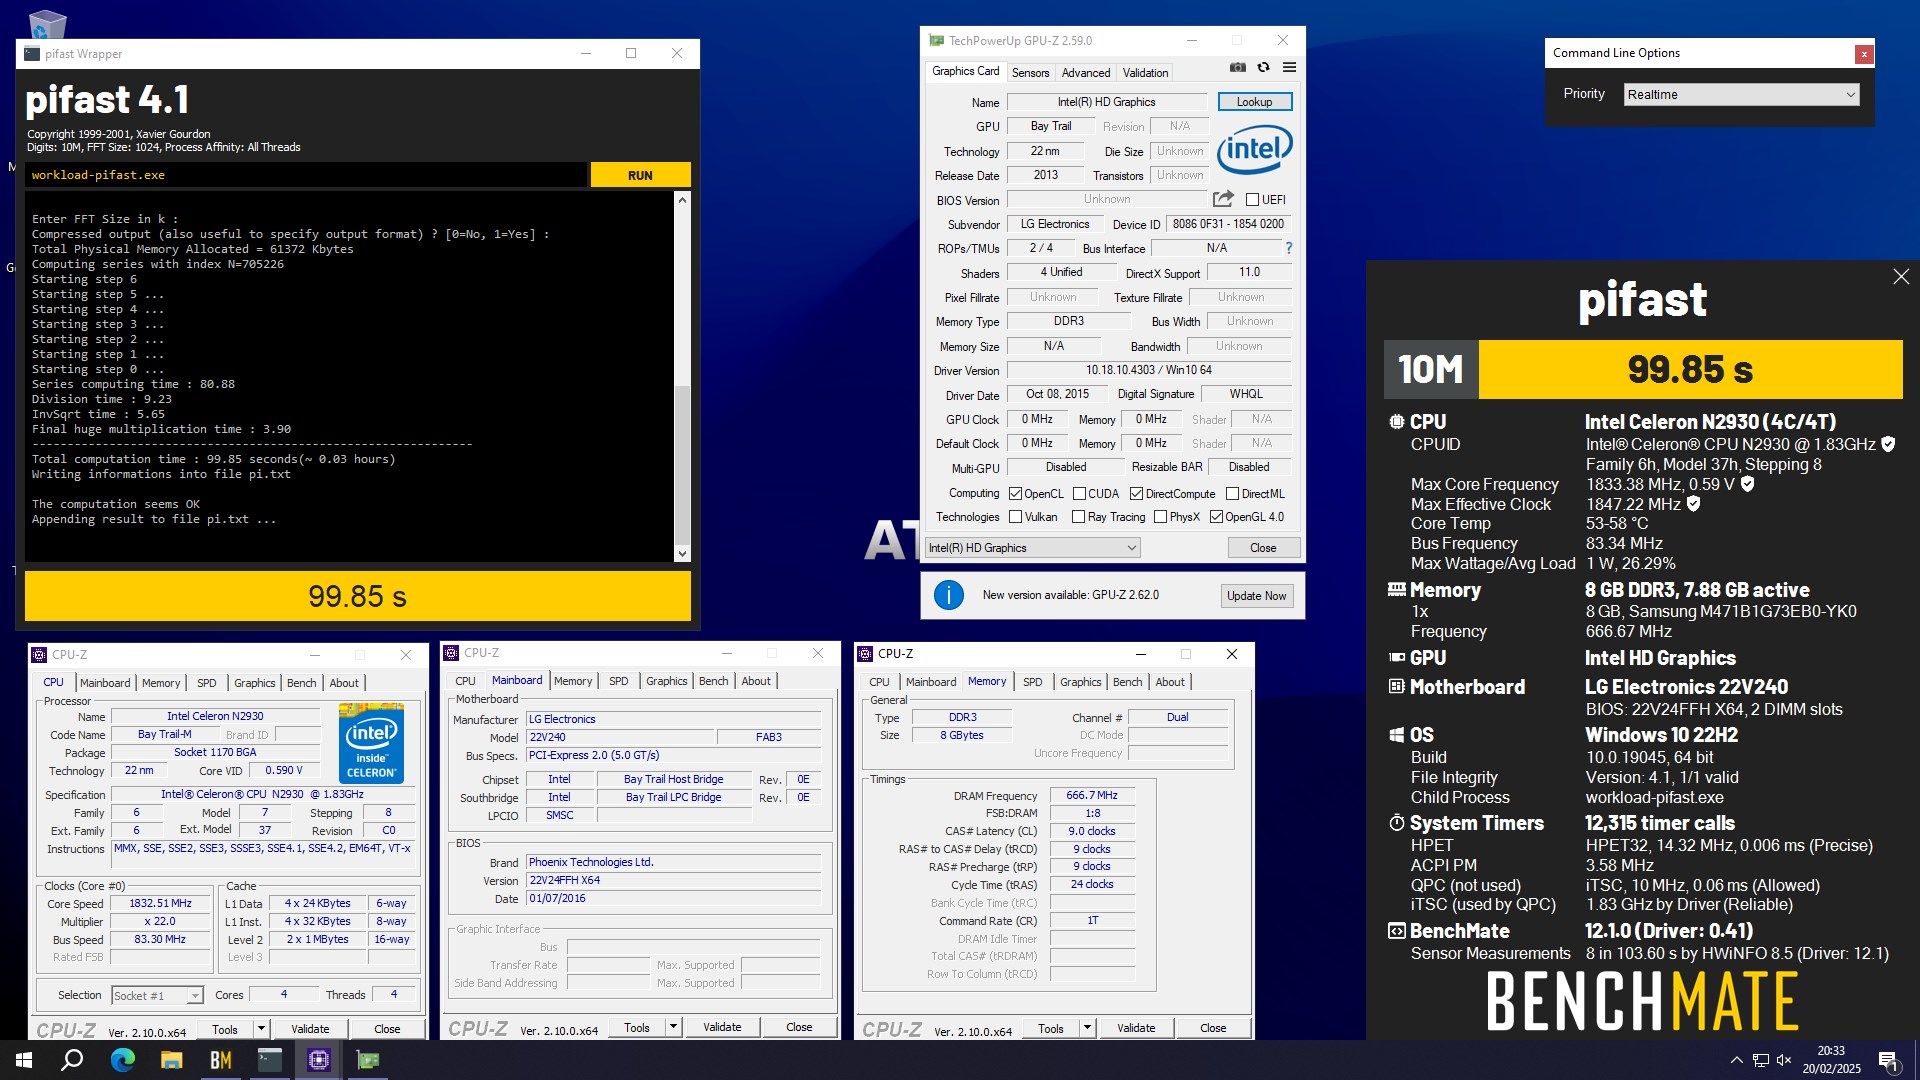
Task: Open Windows Start menu
Action: (24, 1060)
